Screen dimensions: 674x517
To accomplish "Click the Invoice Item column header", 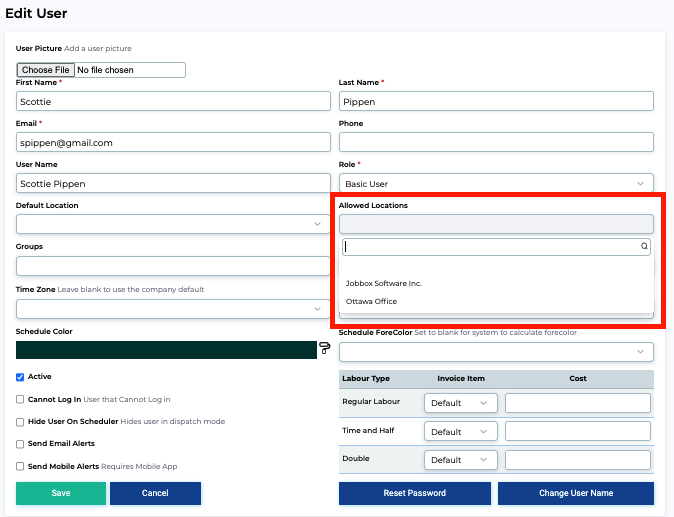I will coord(461,378).
